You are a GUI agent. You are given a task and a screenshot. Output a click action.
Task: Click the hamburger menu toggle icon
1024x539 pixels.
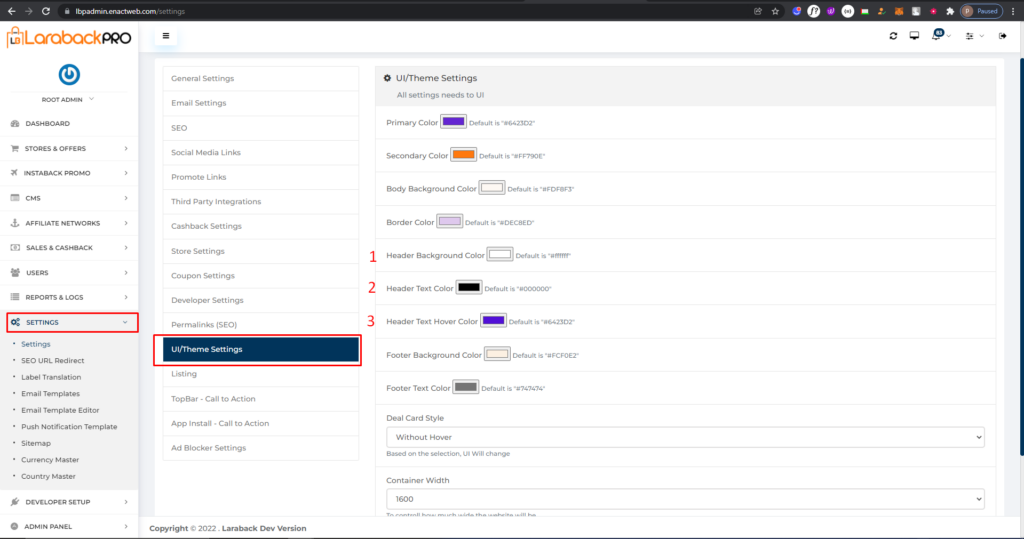coord(165,36)
